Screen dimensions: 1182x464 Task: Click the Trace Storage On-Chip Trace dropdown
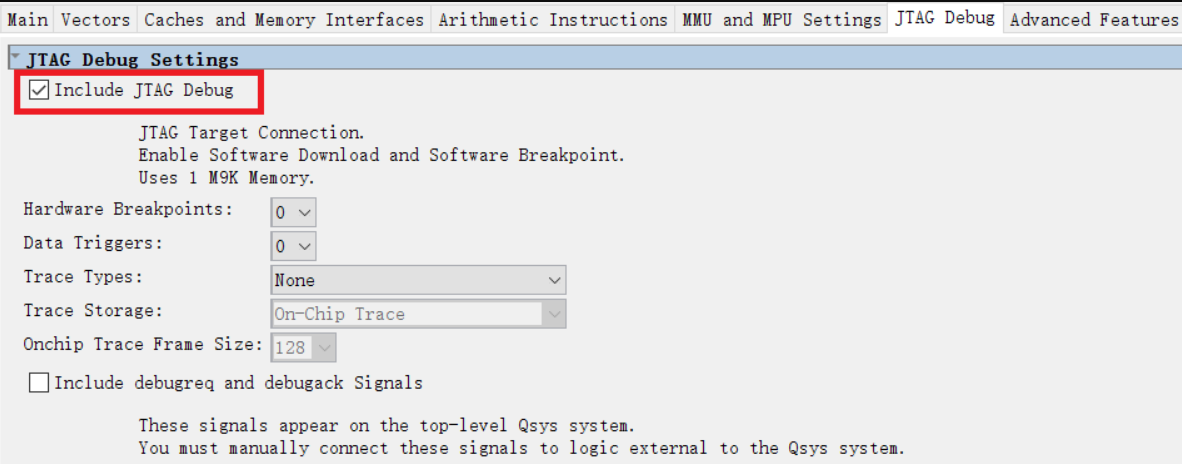(418, 314)
